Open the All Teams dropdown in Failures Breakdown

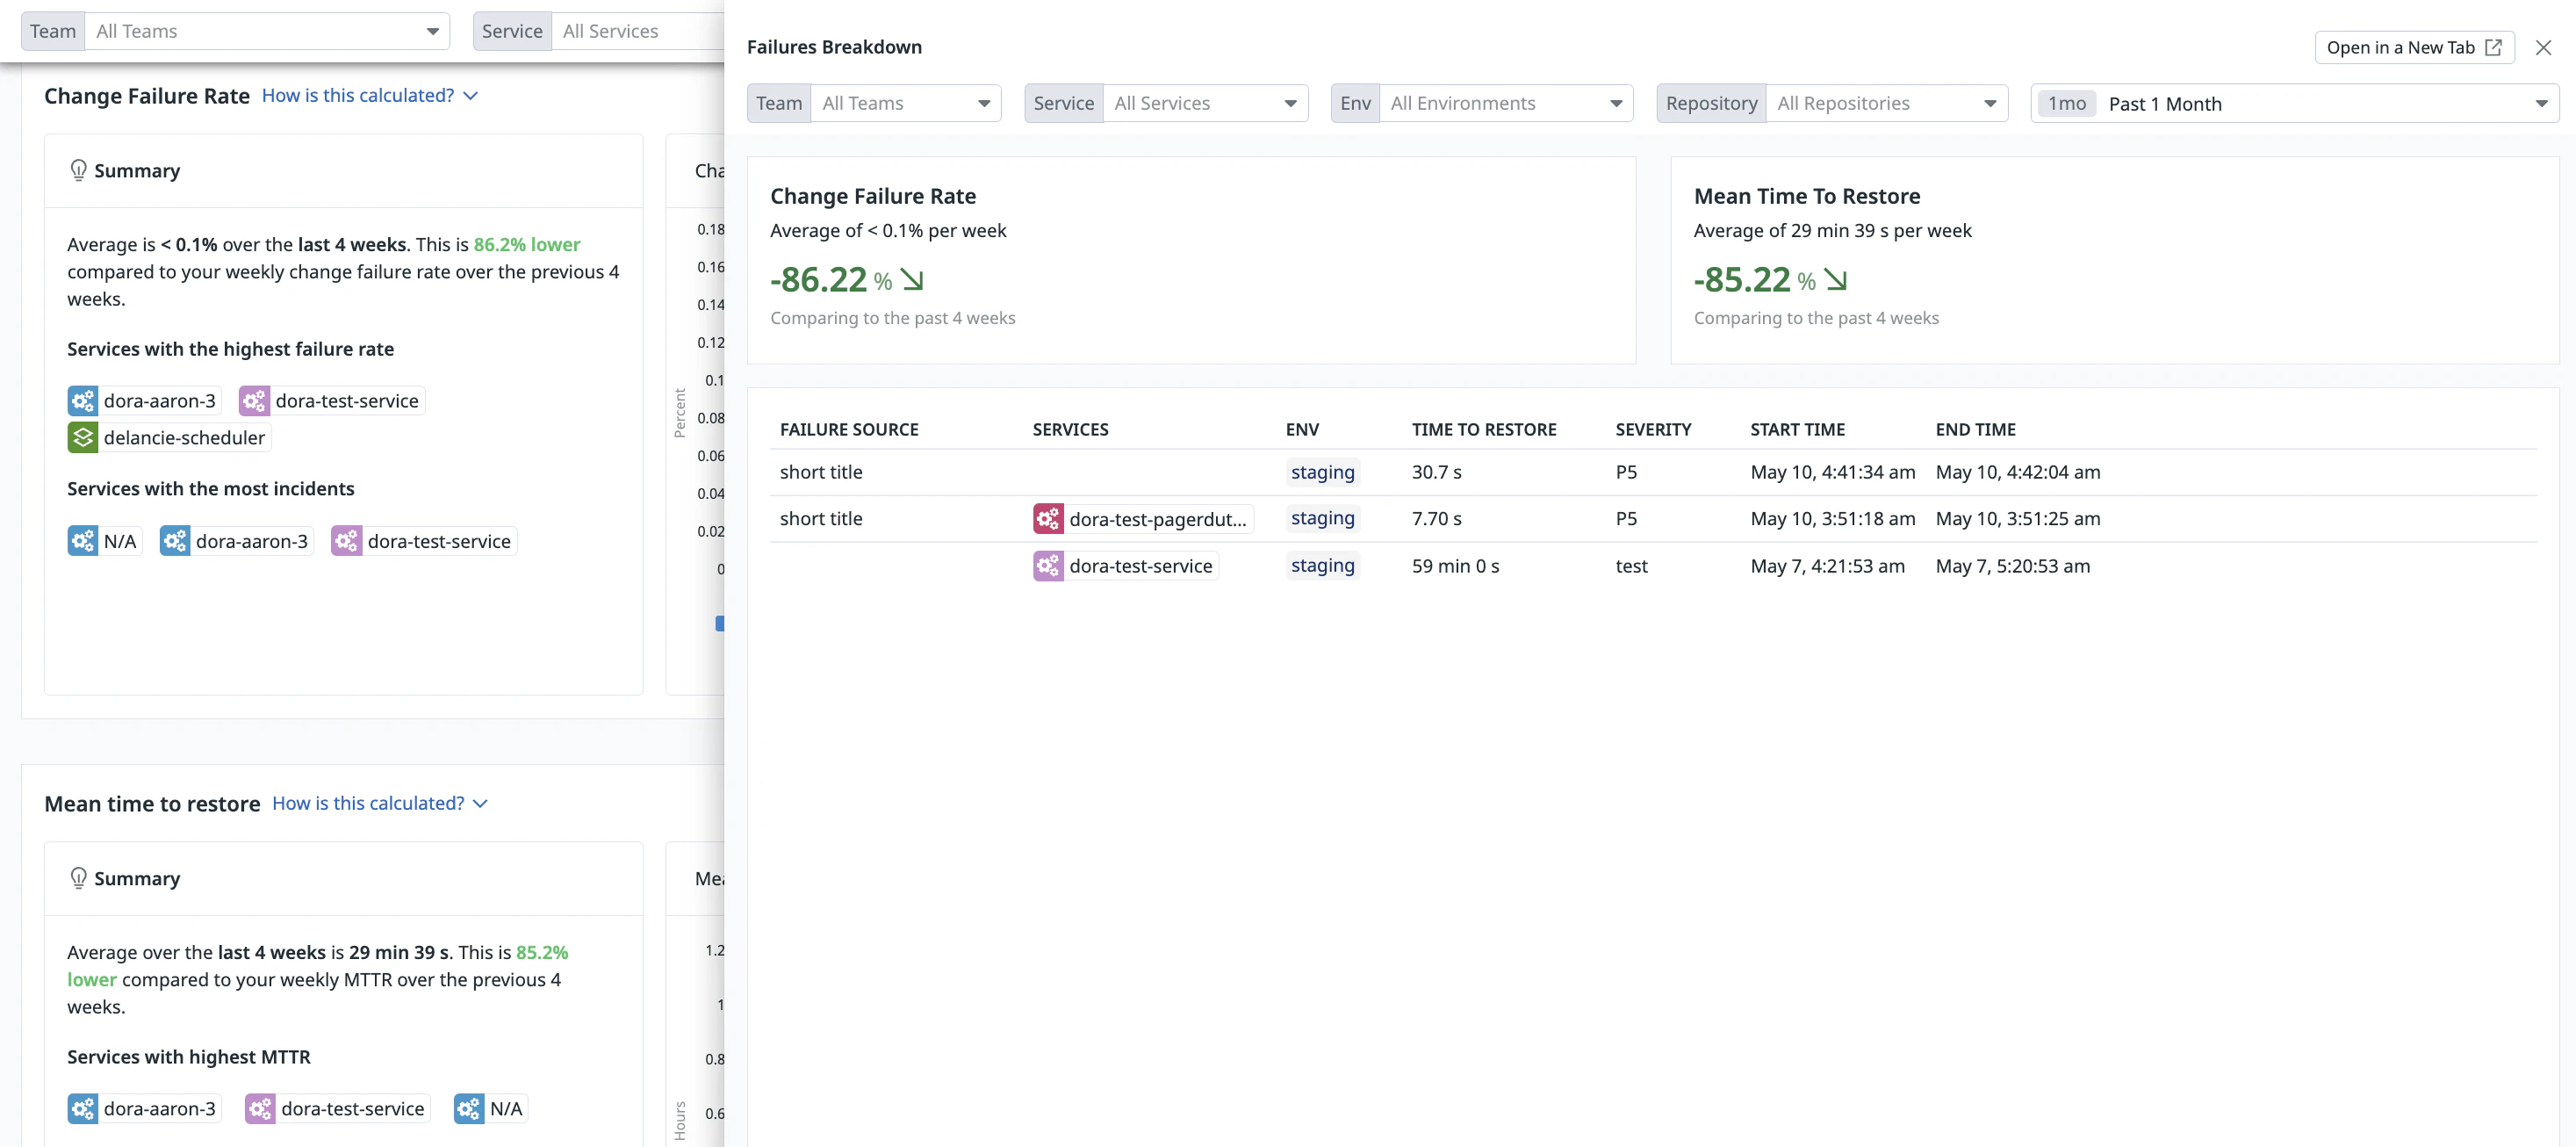tap(904, 103)
